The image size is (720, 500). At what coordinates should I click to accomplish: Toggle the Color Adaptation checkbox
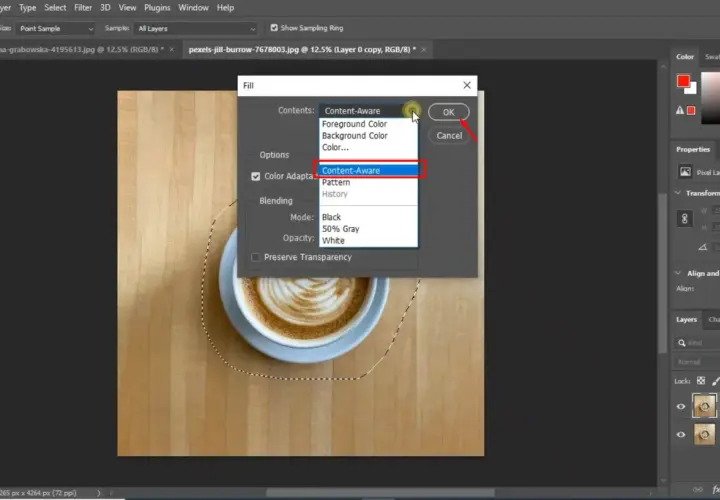256,176
